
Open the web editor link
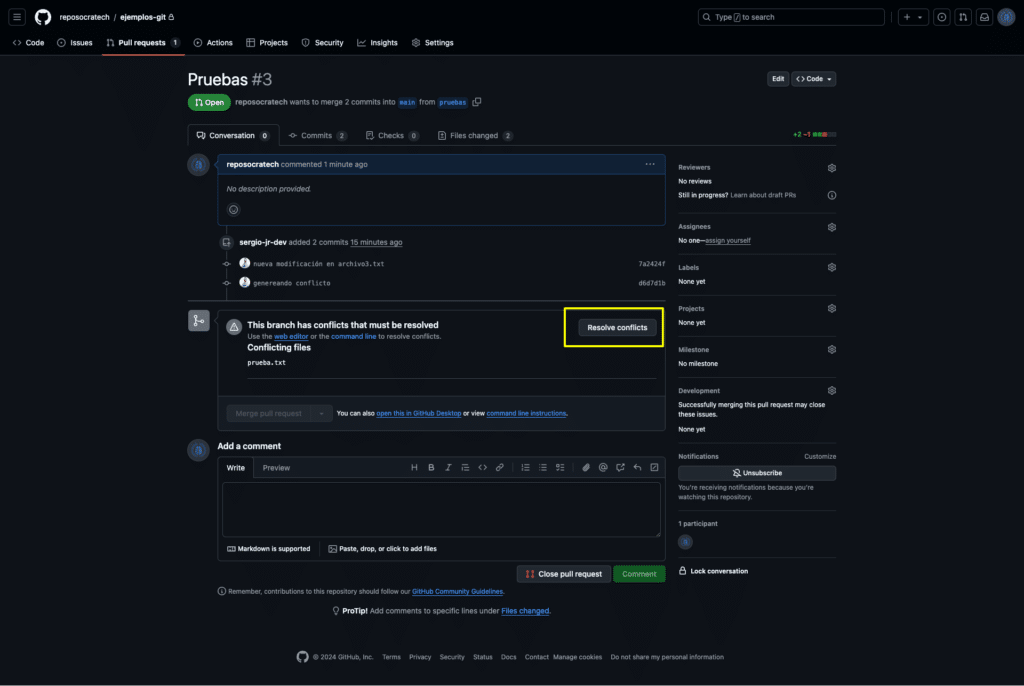291,336
